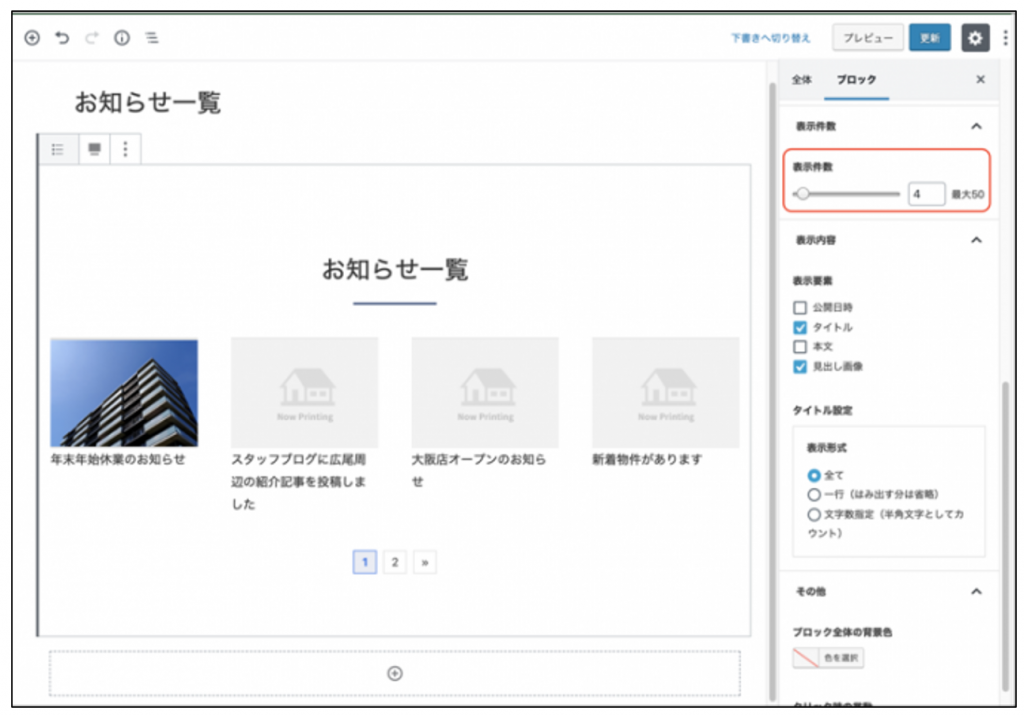Select the 一行 radio option
1024x715 pixels.
click(x=814, y=494)
